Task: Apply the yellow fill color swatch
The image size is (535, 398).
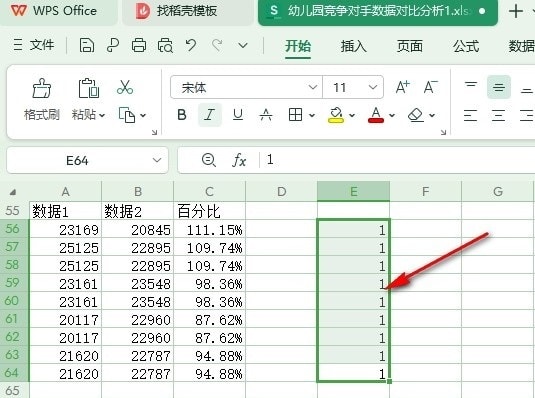Action: click(x=336, y=115)
